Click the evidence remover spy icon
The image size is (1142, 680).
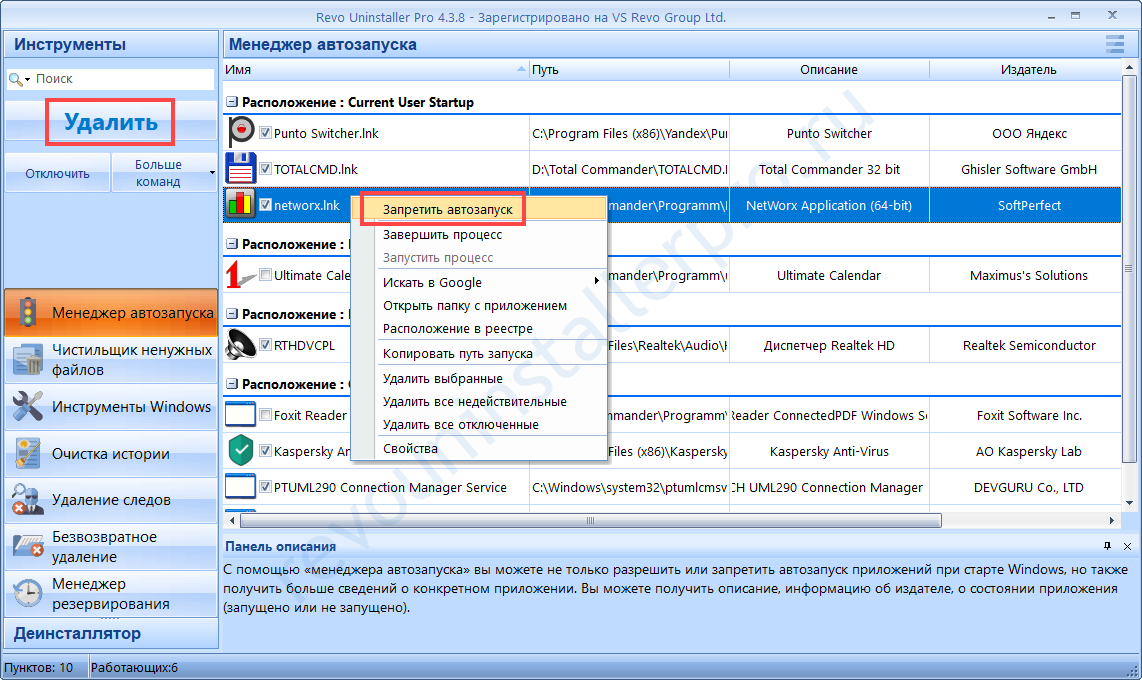pyautogui.click(x=28, y=499)
